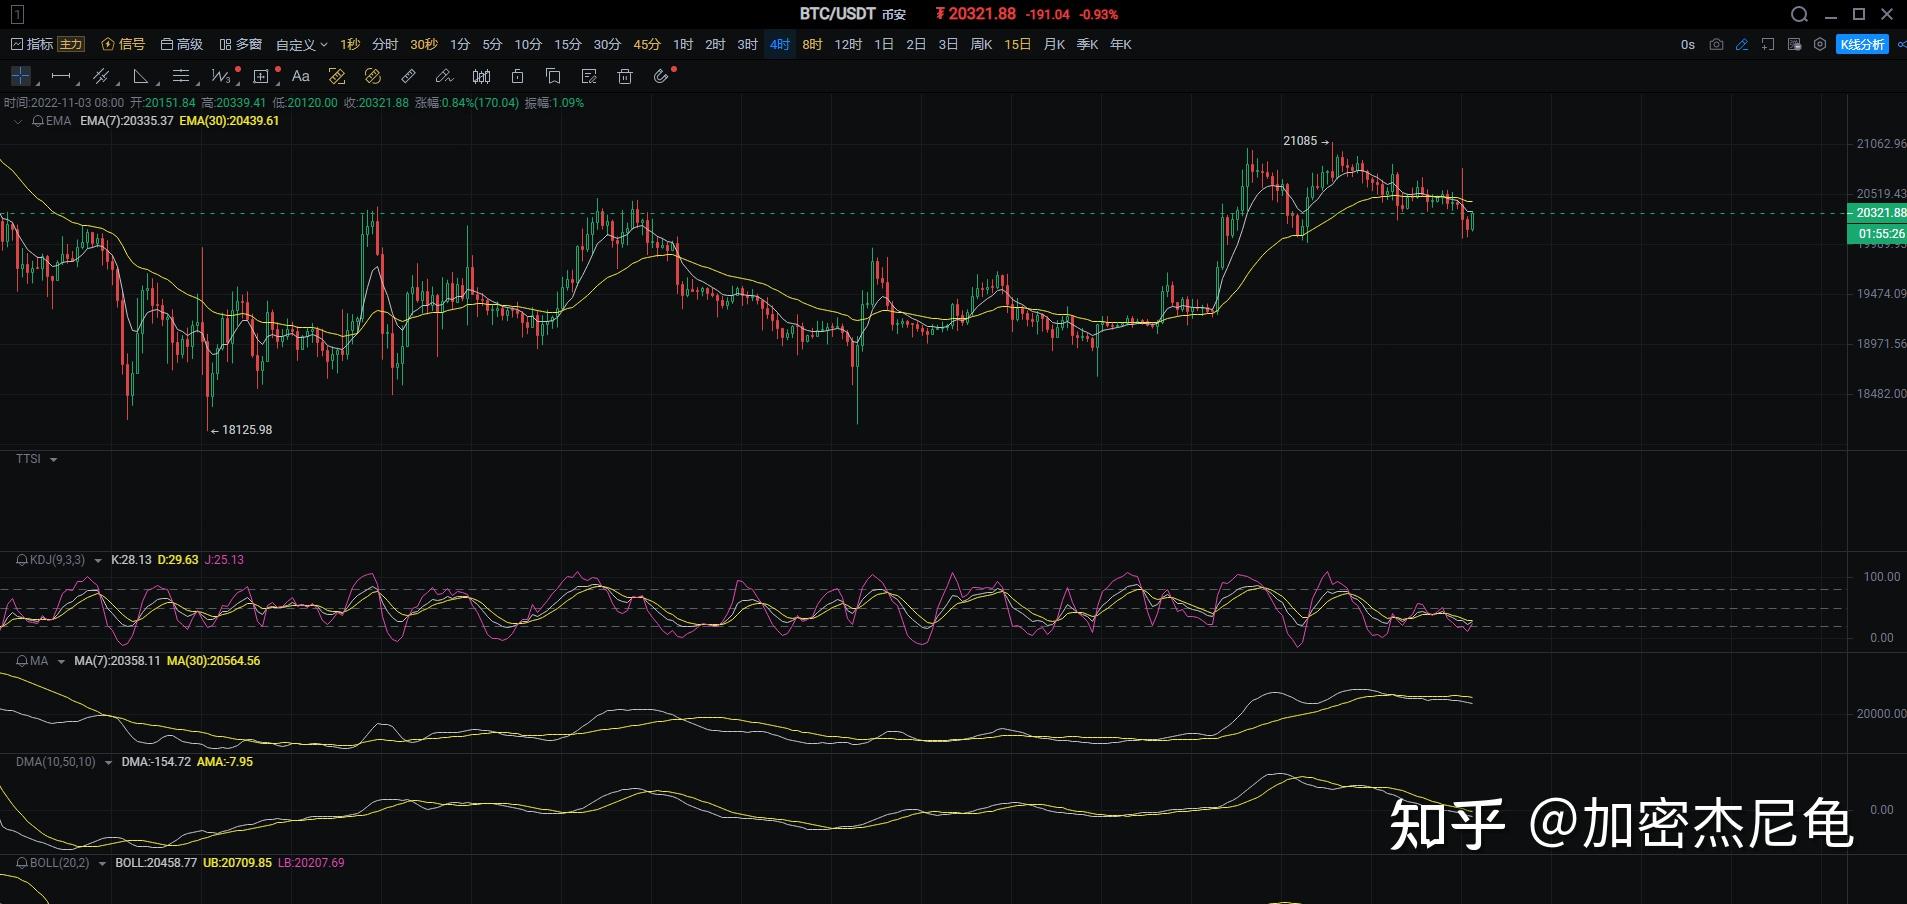Select the crosshair cursor tool
This screenshot has width=1907, height=904.
(20, 76)
